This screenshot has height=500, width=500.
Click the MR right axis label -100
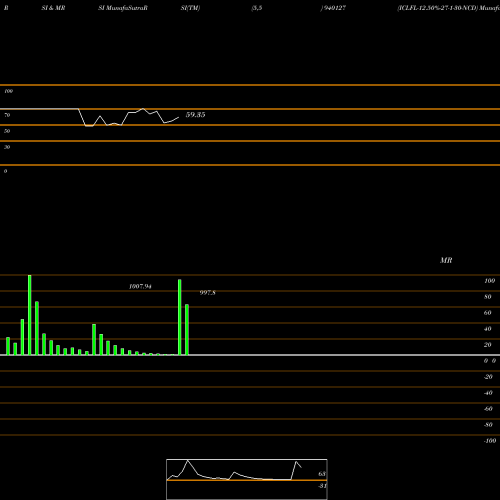coord(490,441)
